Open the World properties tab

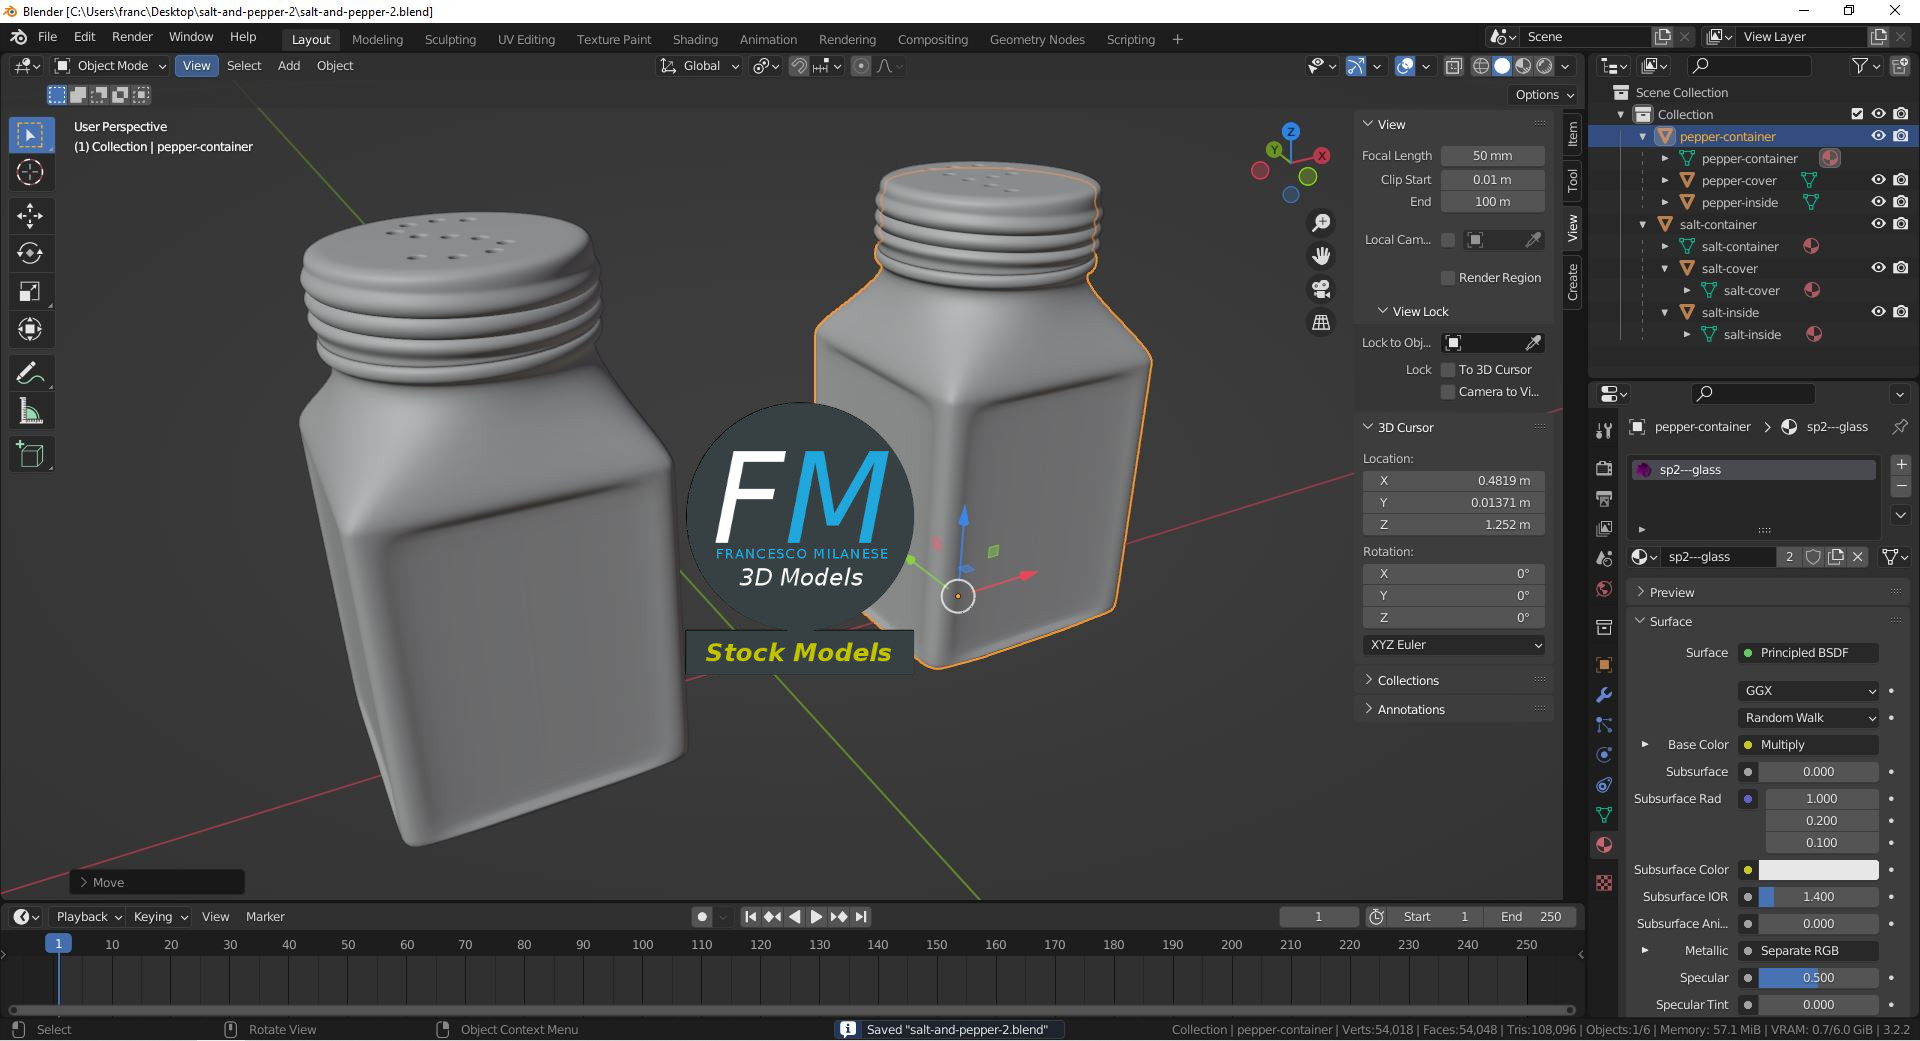pyautogui.click(x=1604, y=588)
